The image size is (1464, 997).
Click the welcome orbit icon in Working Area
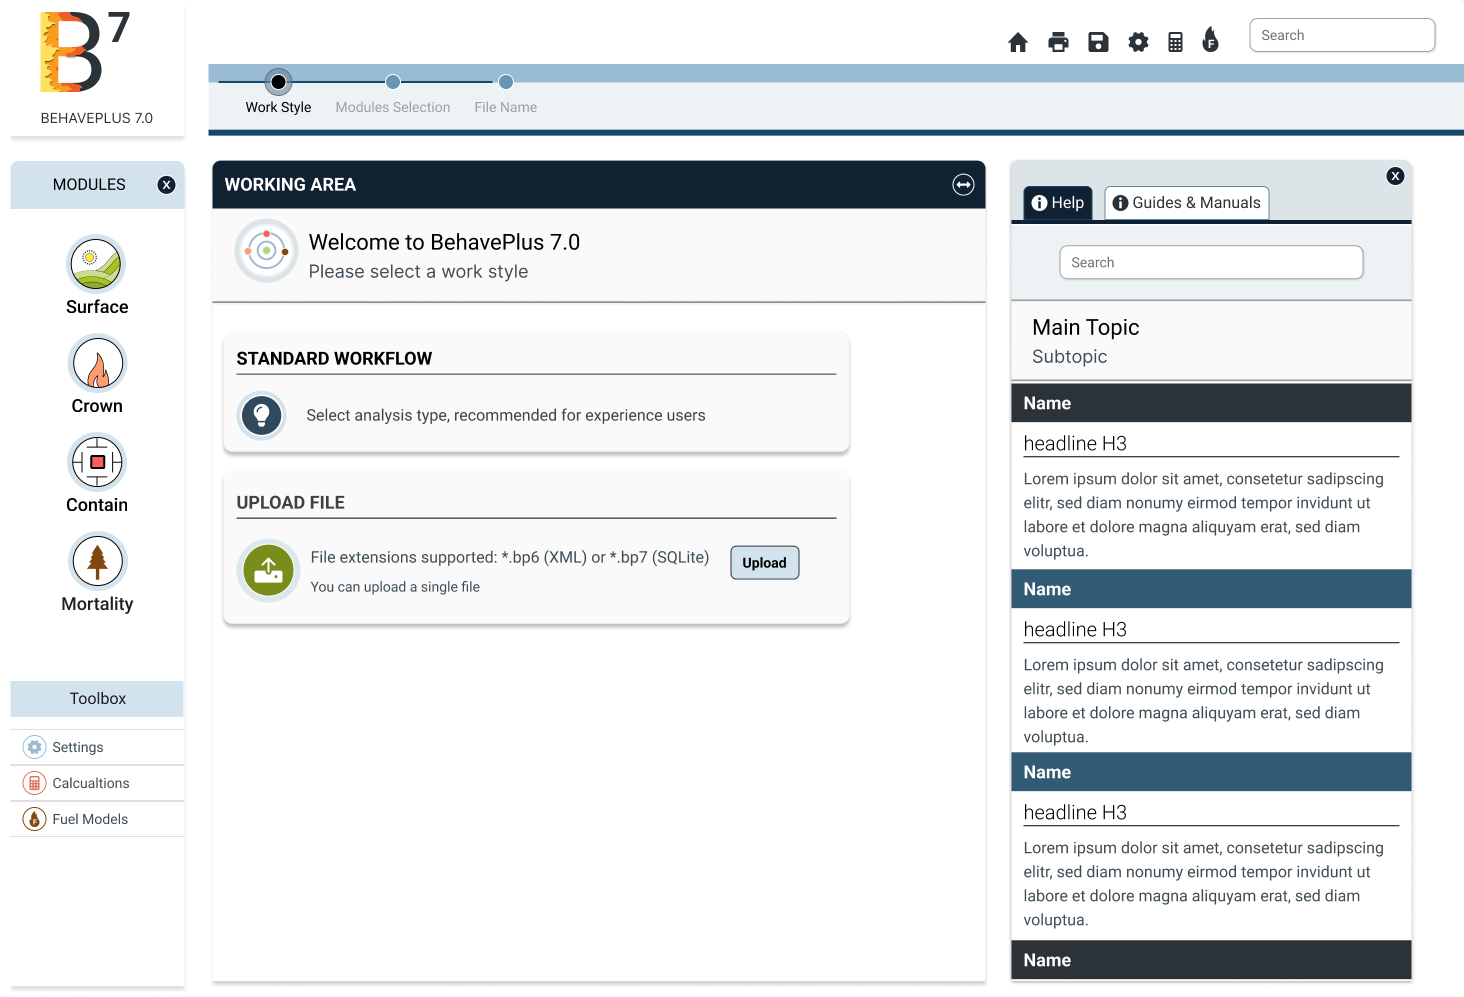[266, 251]
